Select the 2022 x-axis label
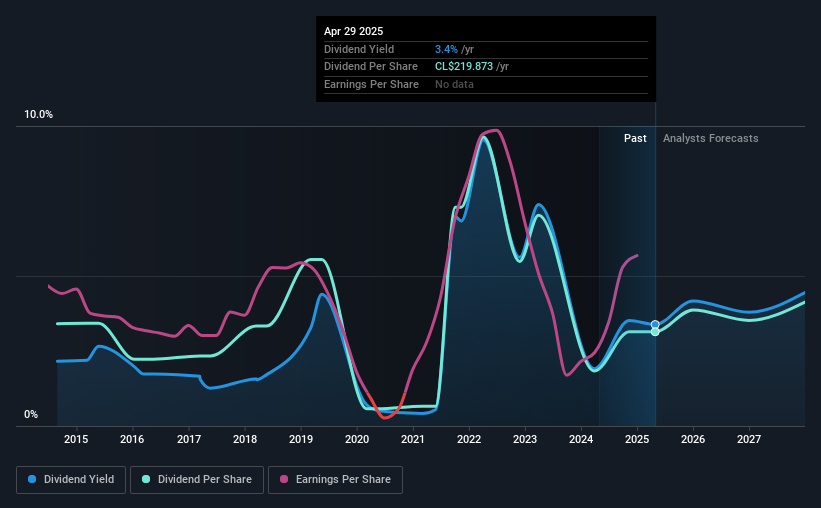 tap(469, 439)
